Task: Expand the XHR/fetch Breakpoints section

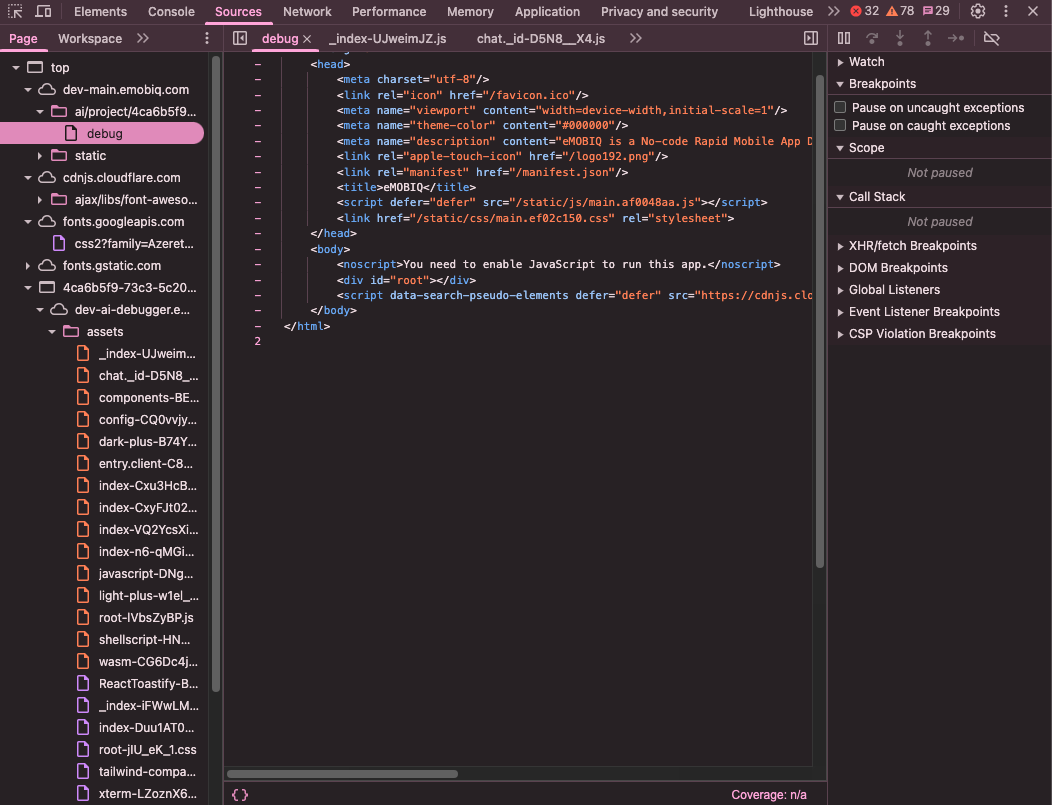Action: coord(912,246)
